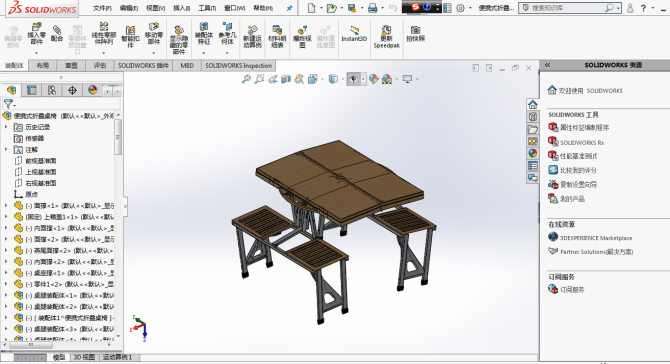Screen dimensions: 670x364
Task: Open the dropdown arrow under 参考几何体
Action: point(227,53)
